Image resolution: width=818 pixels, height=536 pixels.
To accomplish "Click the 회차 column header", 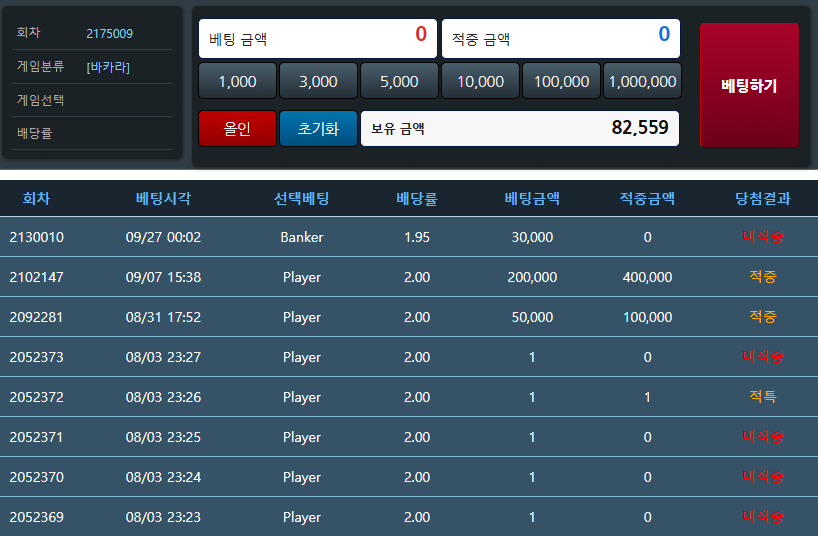I will point(36,198).
